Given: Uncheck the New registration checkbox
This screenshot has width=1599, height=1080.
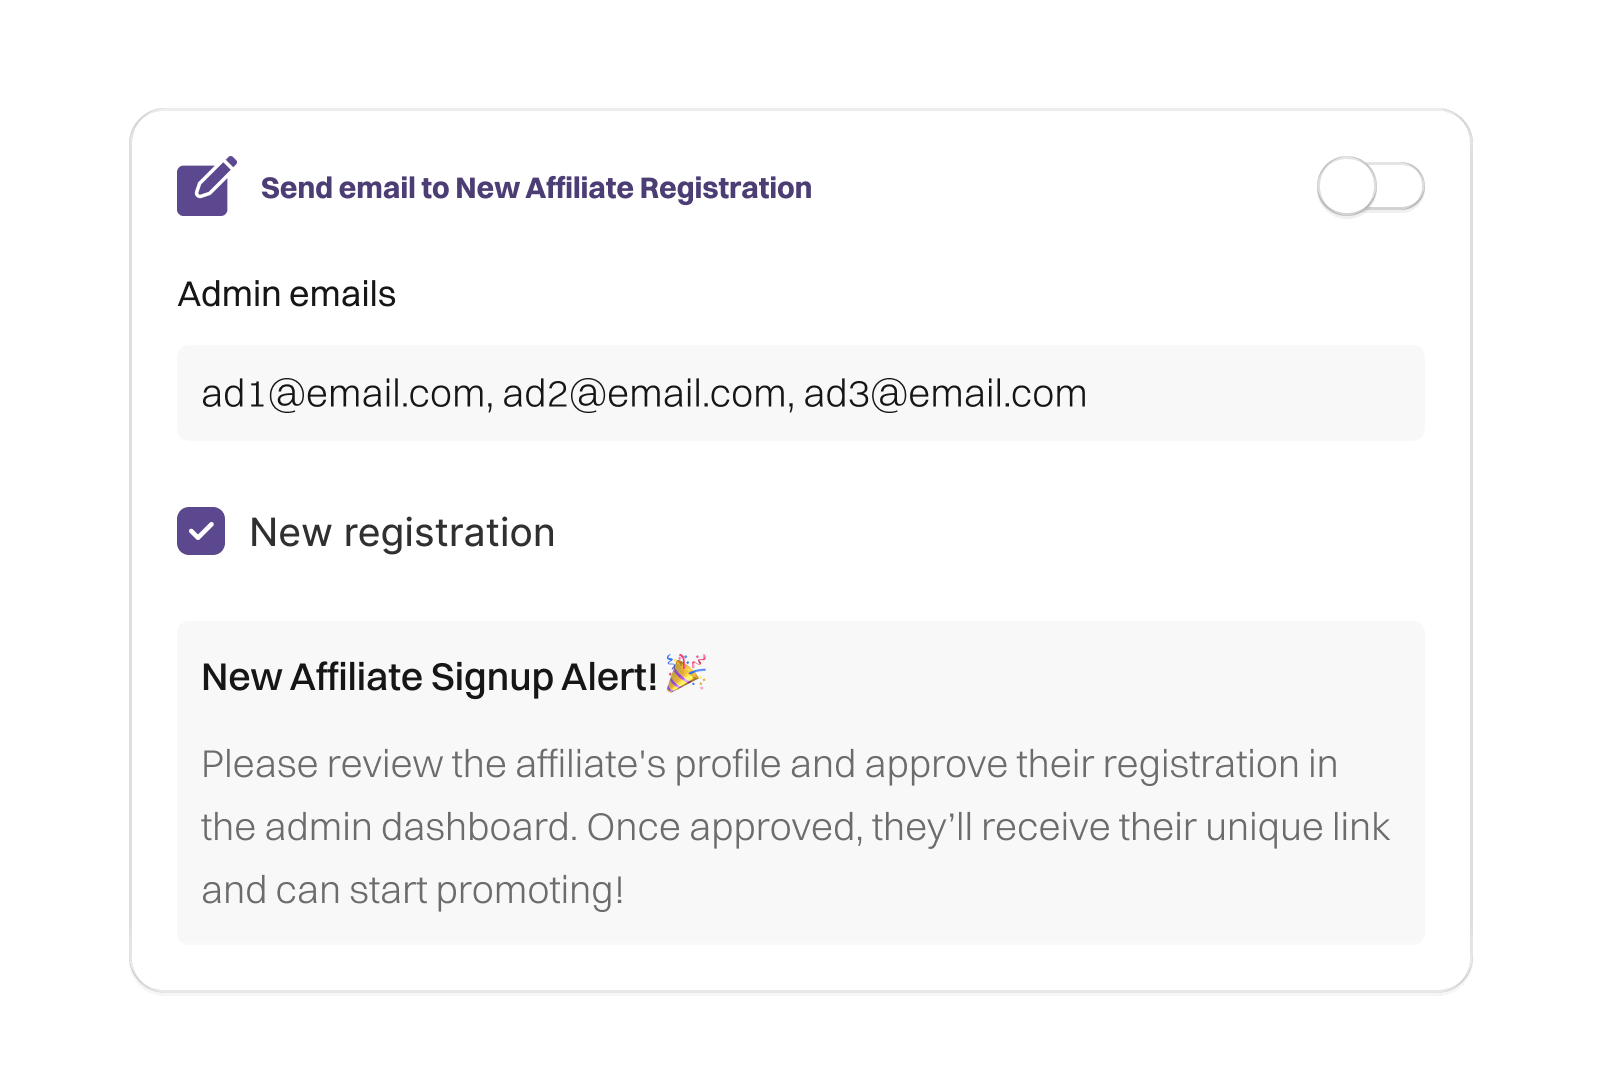Looking at the screenshot, I should pyautogui.click(x=201, y=531).
